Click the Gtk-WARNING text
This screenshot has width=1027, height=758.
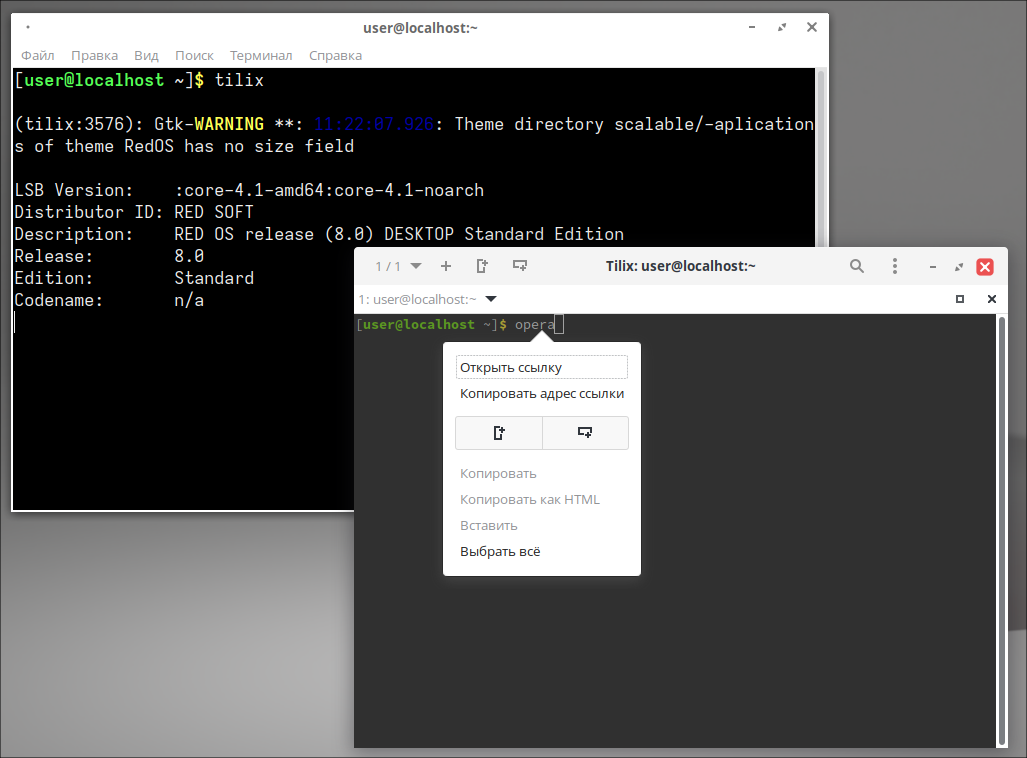point(209,124)
